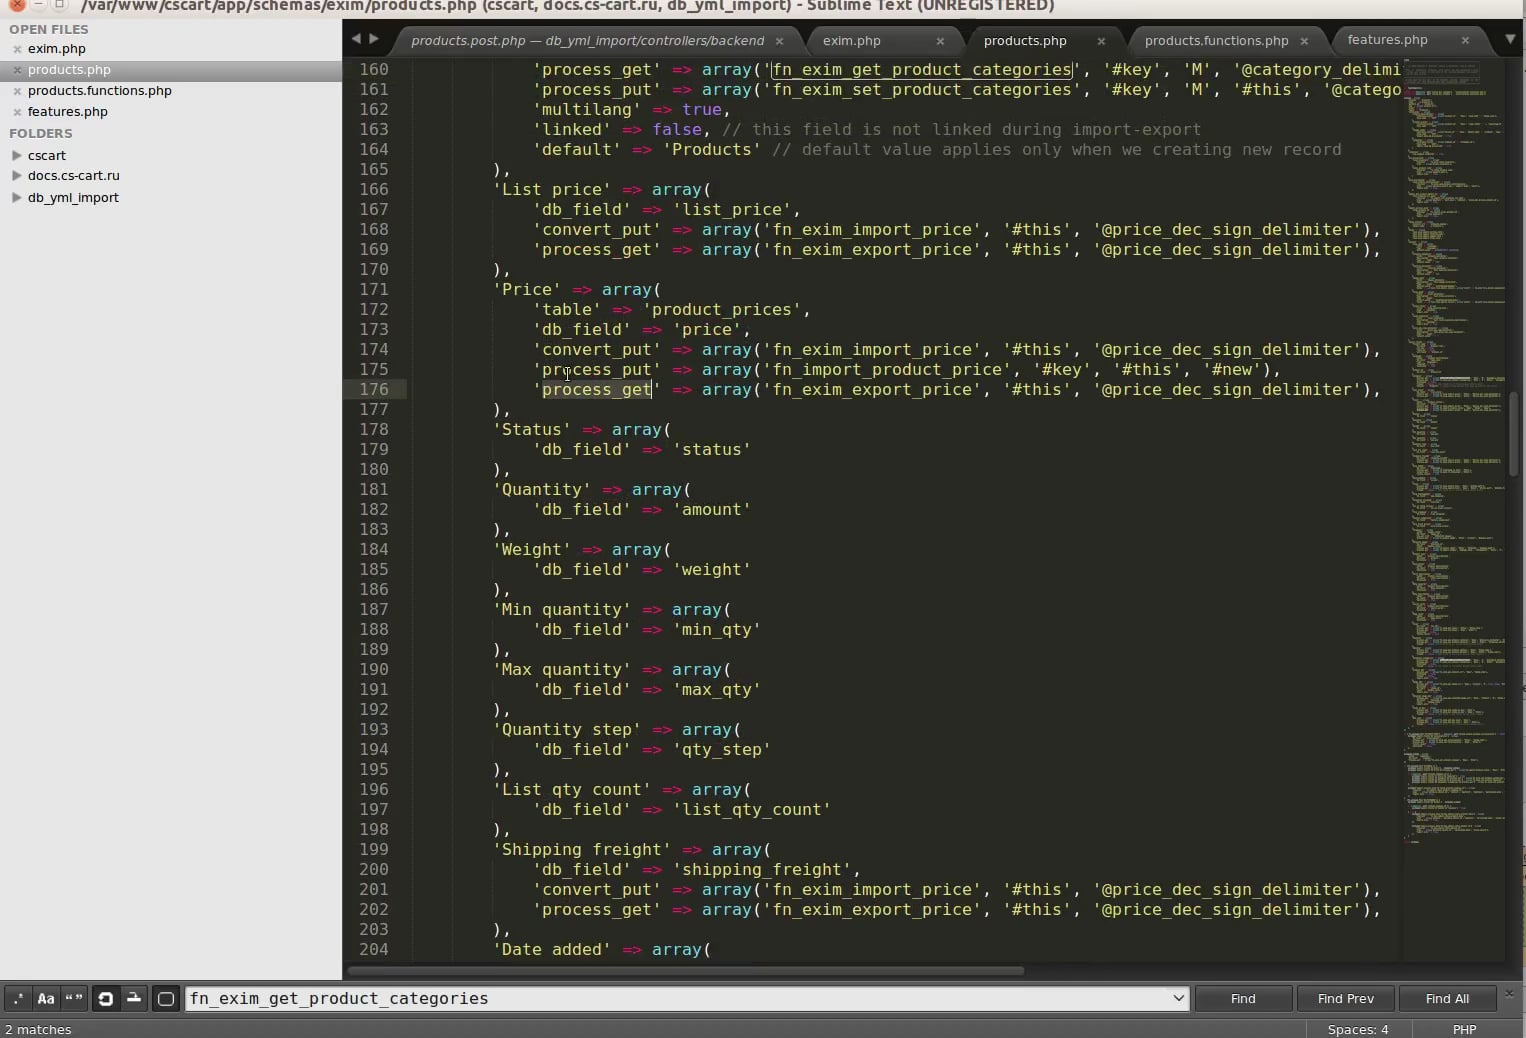This screenshot has width=1526, height=1038.
Task: Click 'fn_import_product_price' in code
Action: pyautogui.click(x=886, y=369)
